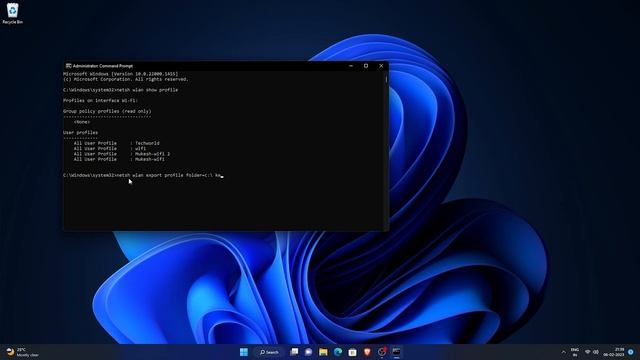Click the Techworld profile line
Viewport: 640px width, 360px height.
click(117, 143)
